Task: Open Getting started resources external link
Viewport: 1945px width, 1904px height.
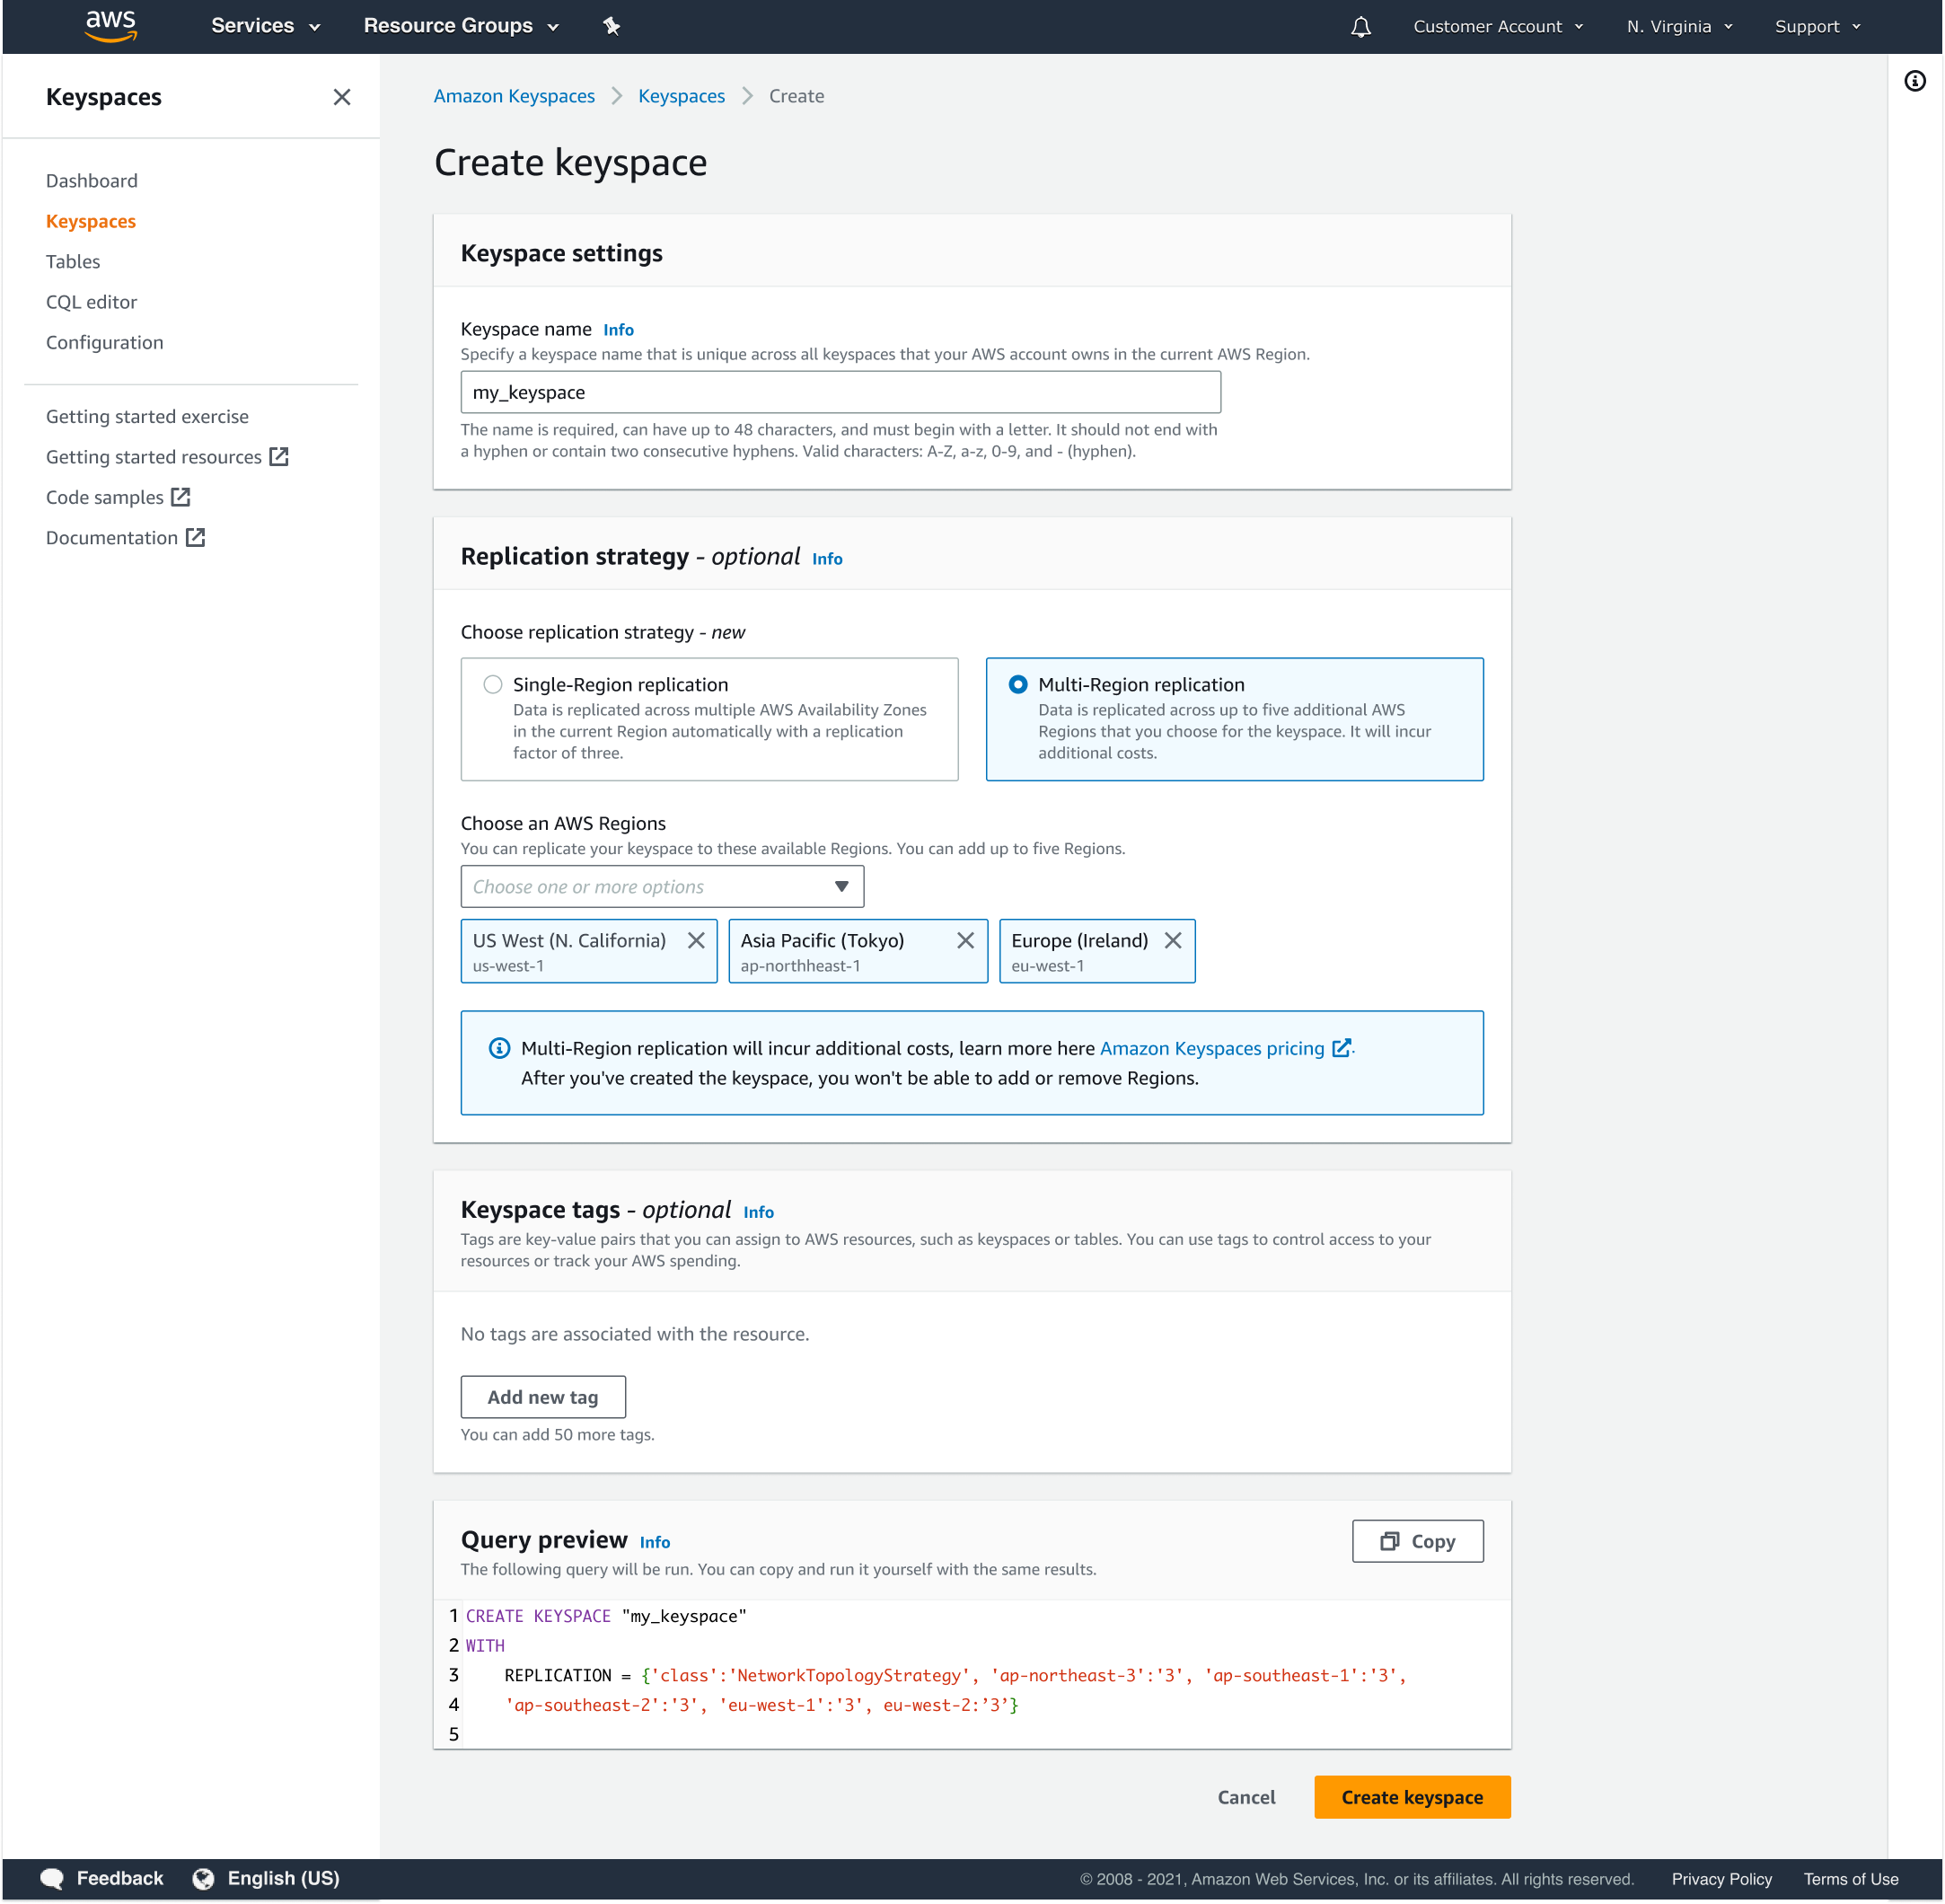Action: click(167, 457)
